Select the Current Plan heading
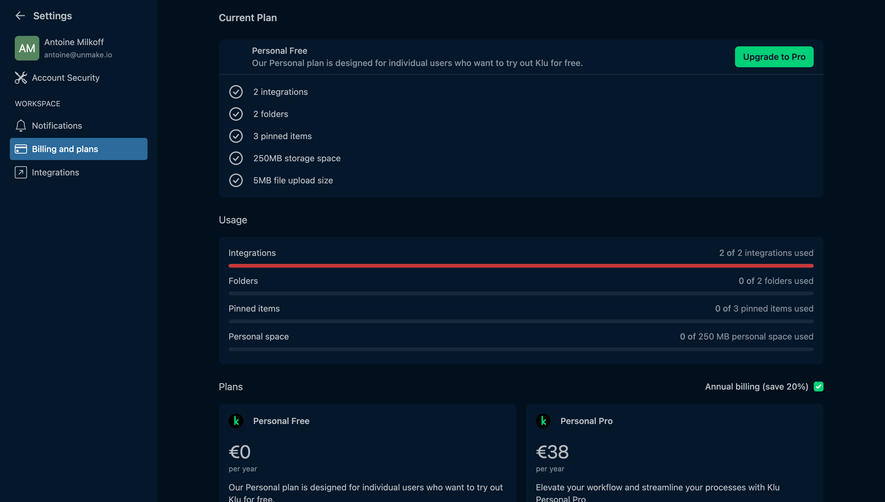This screenshot has height=502, width=885. point(248,18)
